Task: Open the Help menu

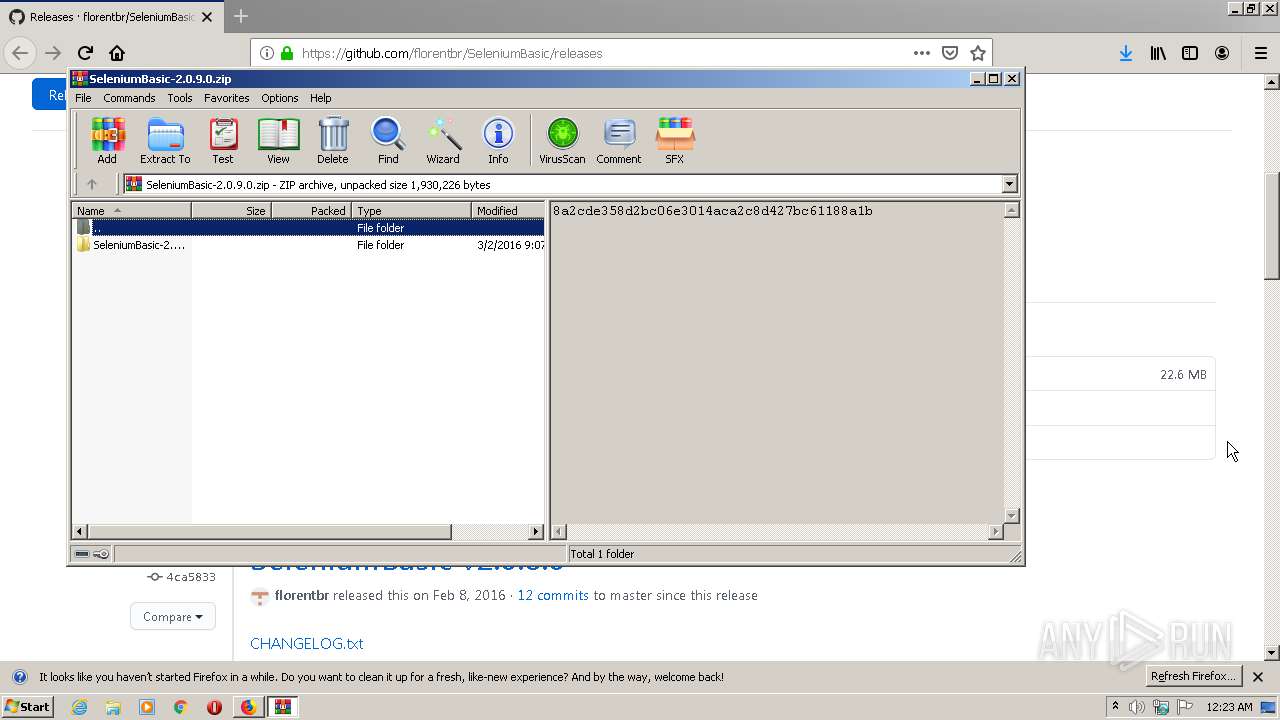Action: (320, 98)
